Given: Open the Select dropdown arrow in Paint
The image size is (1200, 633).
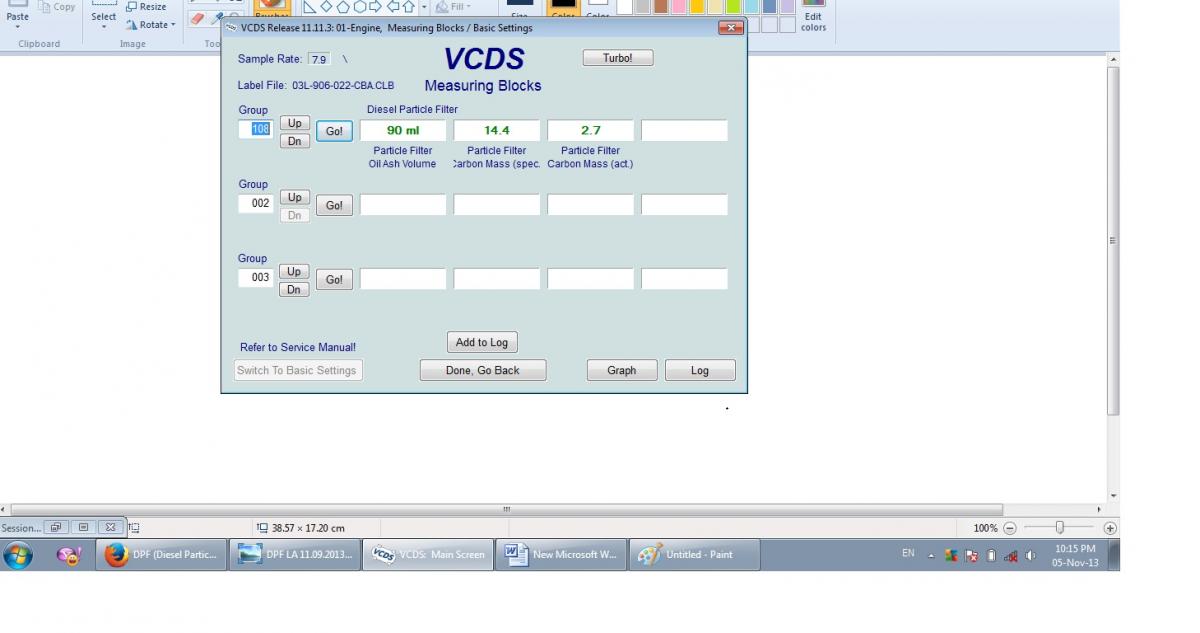Looking at the screenshot, I should [x=104, y=27].
